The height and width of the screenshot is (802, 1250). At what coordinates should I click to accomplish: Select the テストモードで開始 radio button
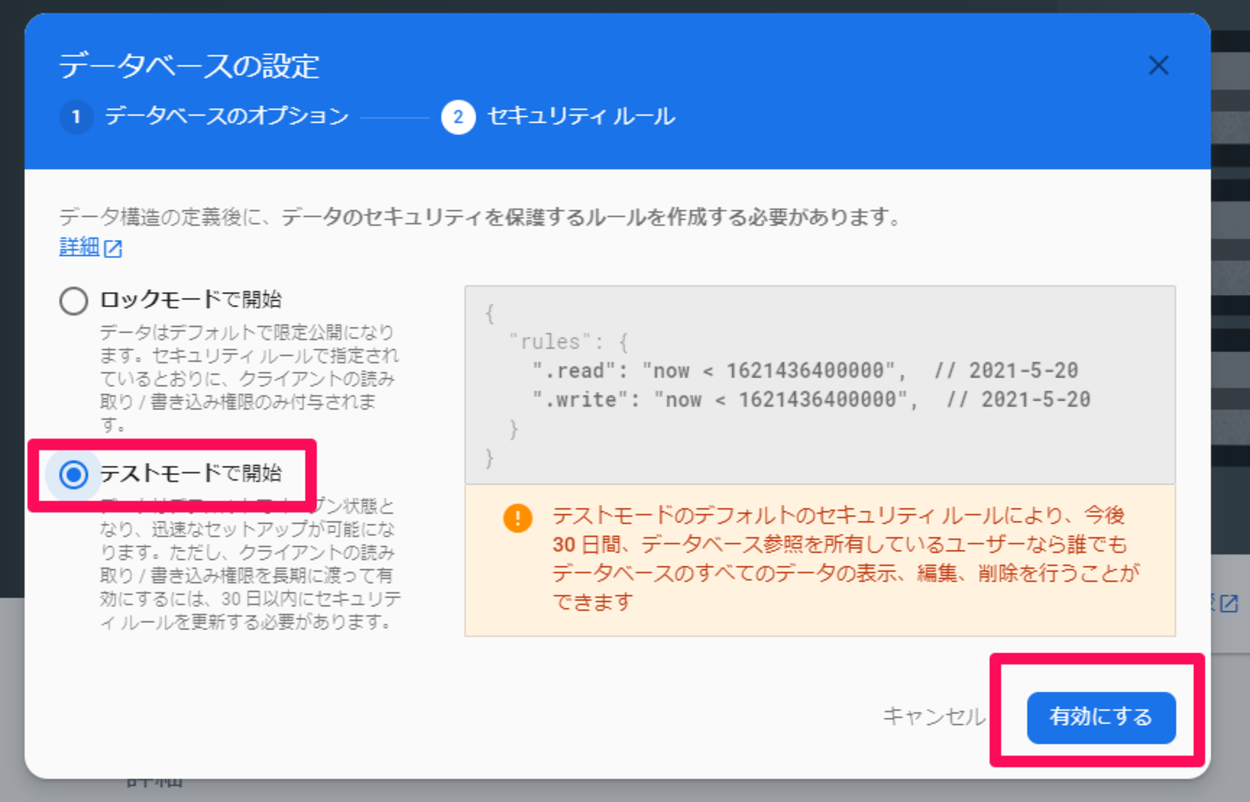(x=74, y=475)
